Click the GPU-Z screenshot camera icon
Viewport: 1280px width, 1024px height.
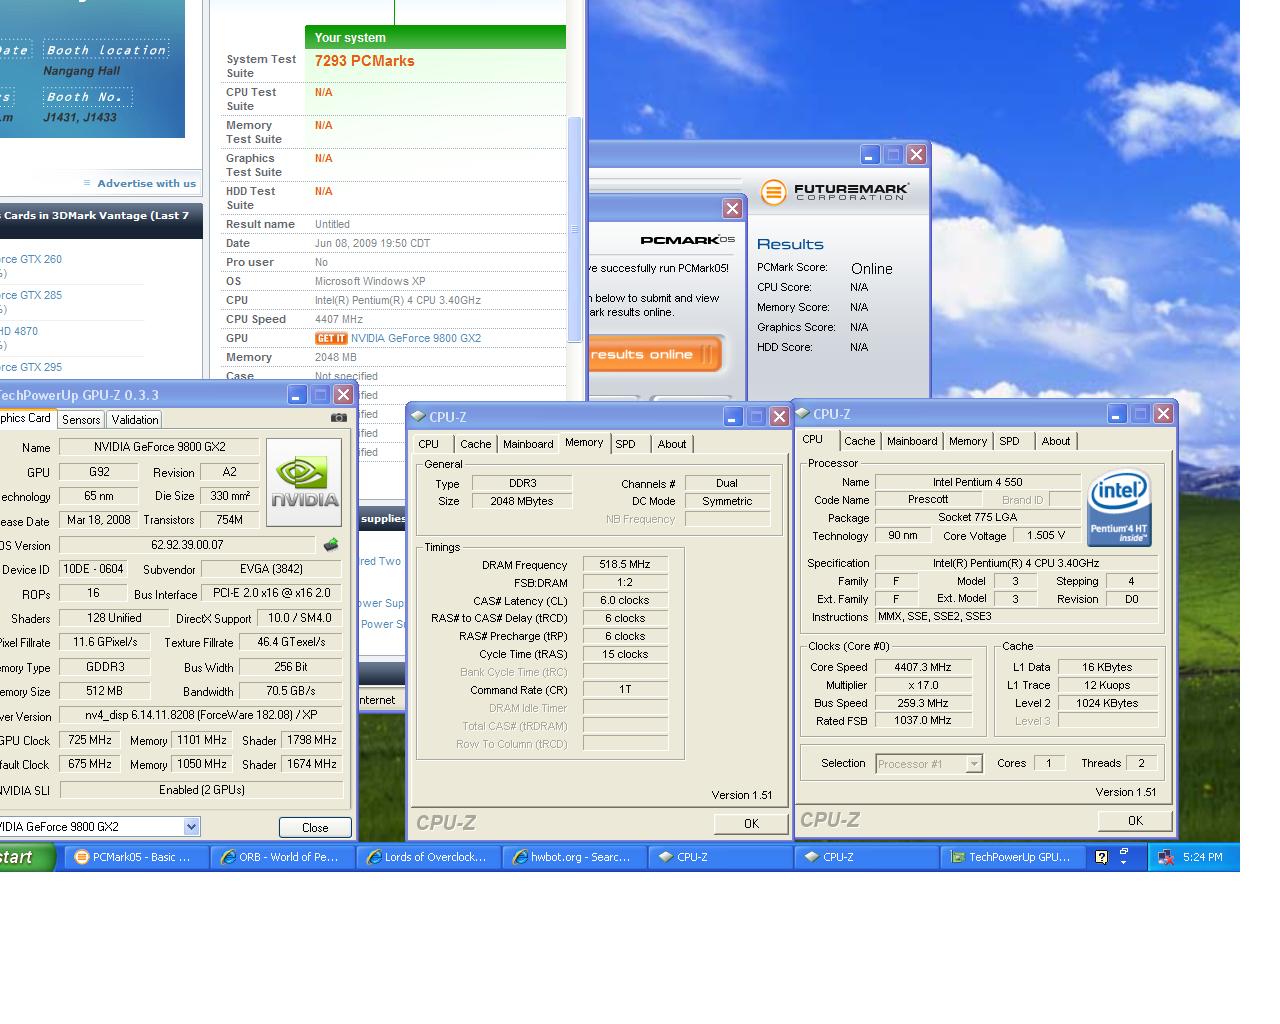point(339,418)
